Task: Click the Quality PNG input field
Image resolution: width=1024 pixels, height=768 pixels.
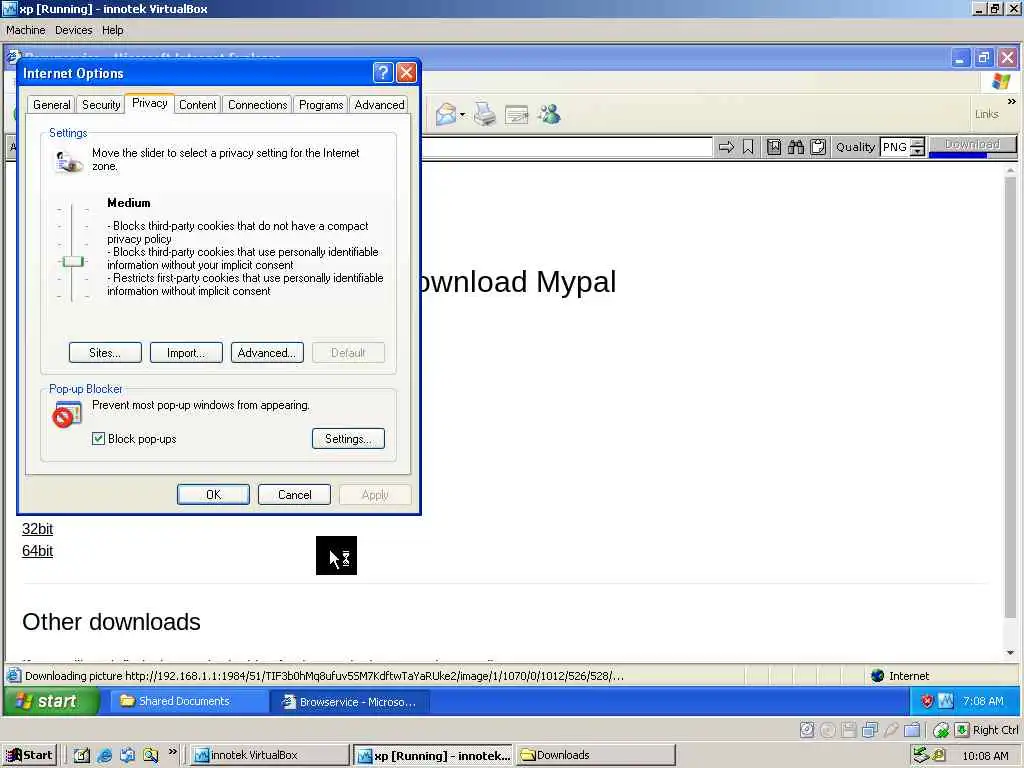Action: (x=895, y=147)
